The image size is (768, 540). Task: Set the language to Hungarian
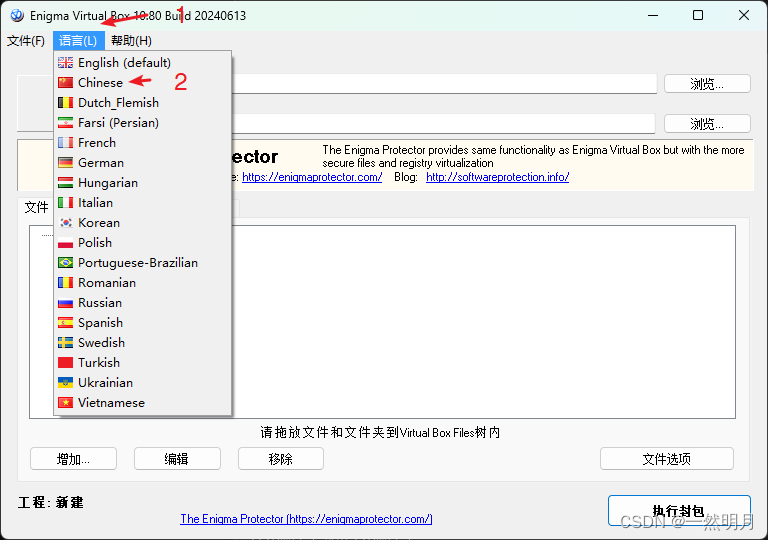[x=142, y=183]
